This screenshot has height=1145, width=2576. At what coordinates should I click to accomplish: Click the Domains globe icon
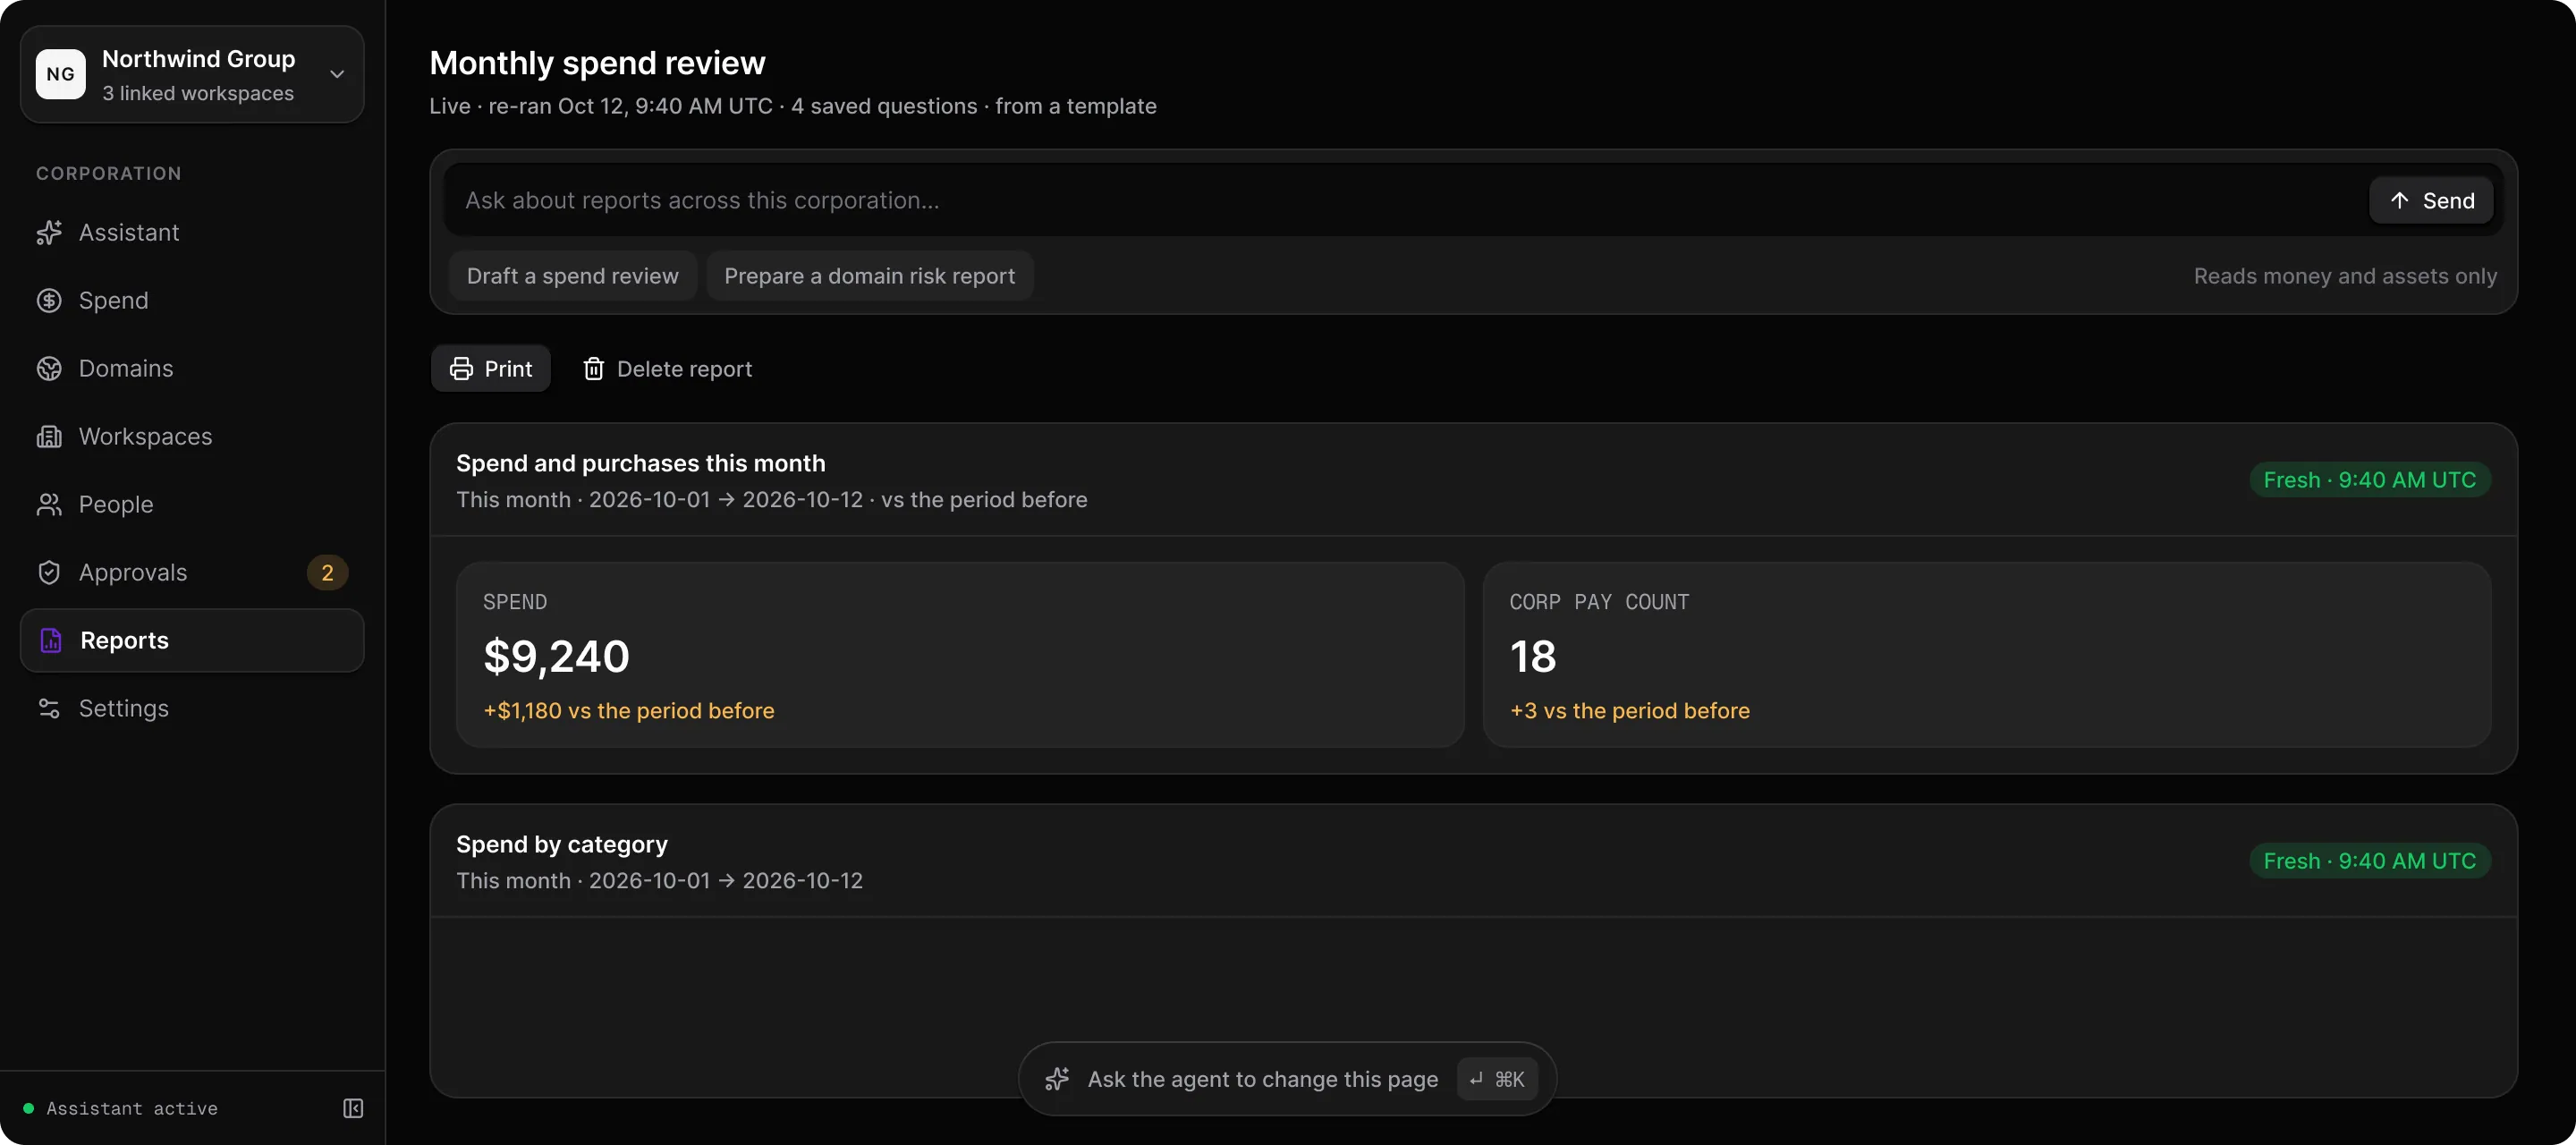click(49, 368)
